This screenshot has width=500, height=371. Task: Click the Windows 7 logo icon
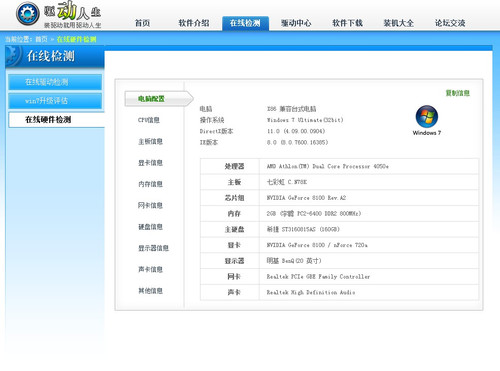point(427,117)
